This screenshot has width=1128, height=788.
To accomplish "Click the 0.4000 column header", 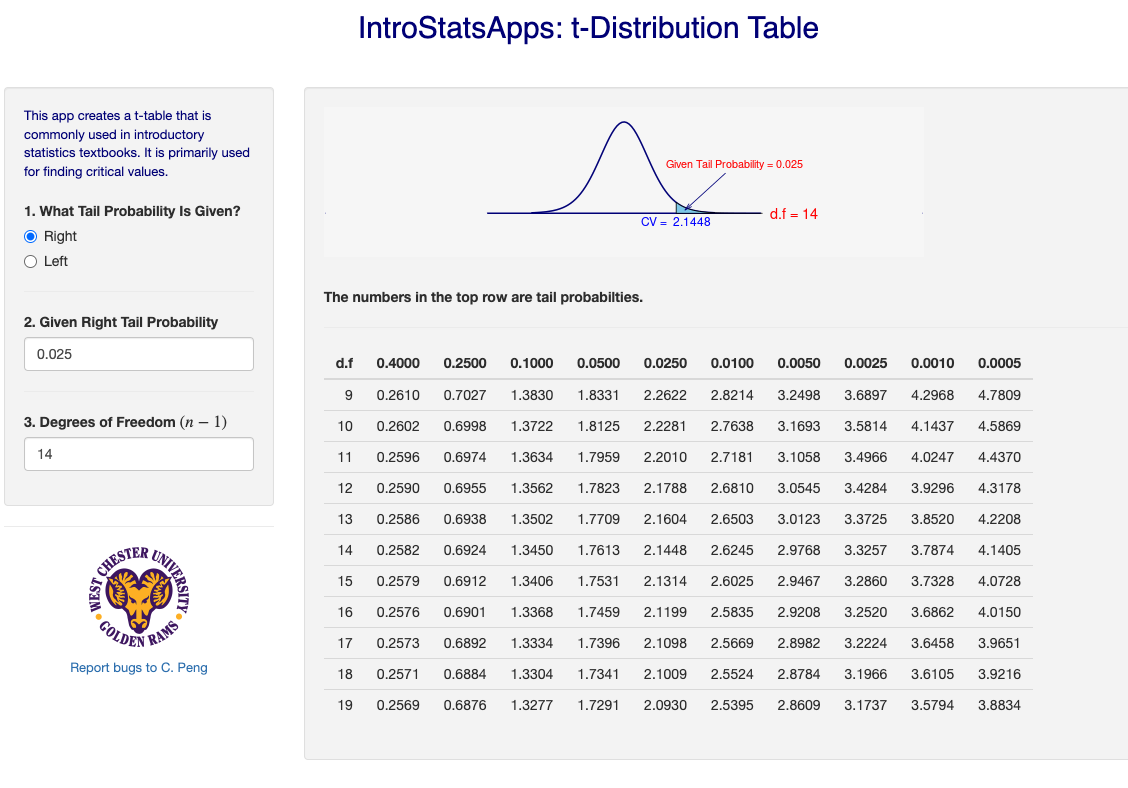I will tap(398, 363).
